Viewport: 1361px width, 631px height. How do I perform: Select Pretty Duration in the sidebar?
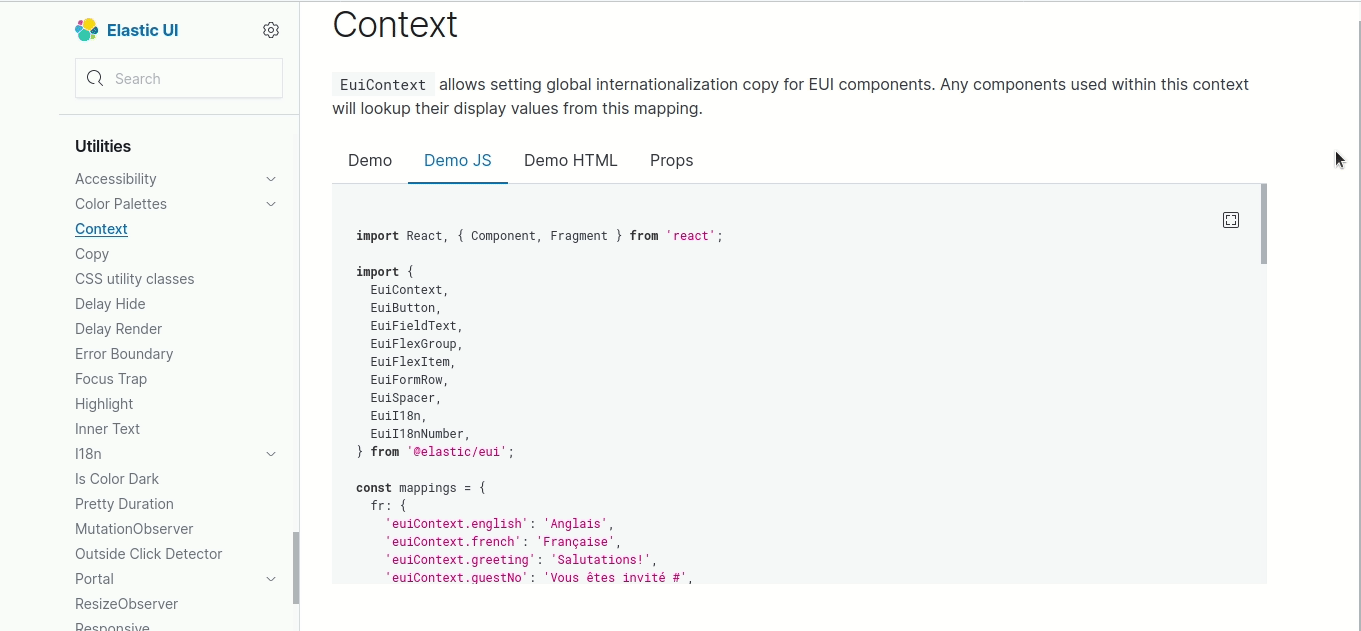(123, 504)
